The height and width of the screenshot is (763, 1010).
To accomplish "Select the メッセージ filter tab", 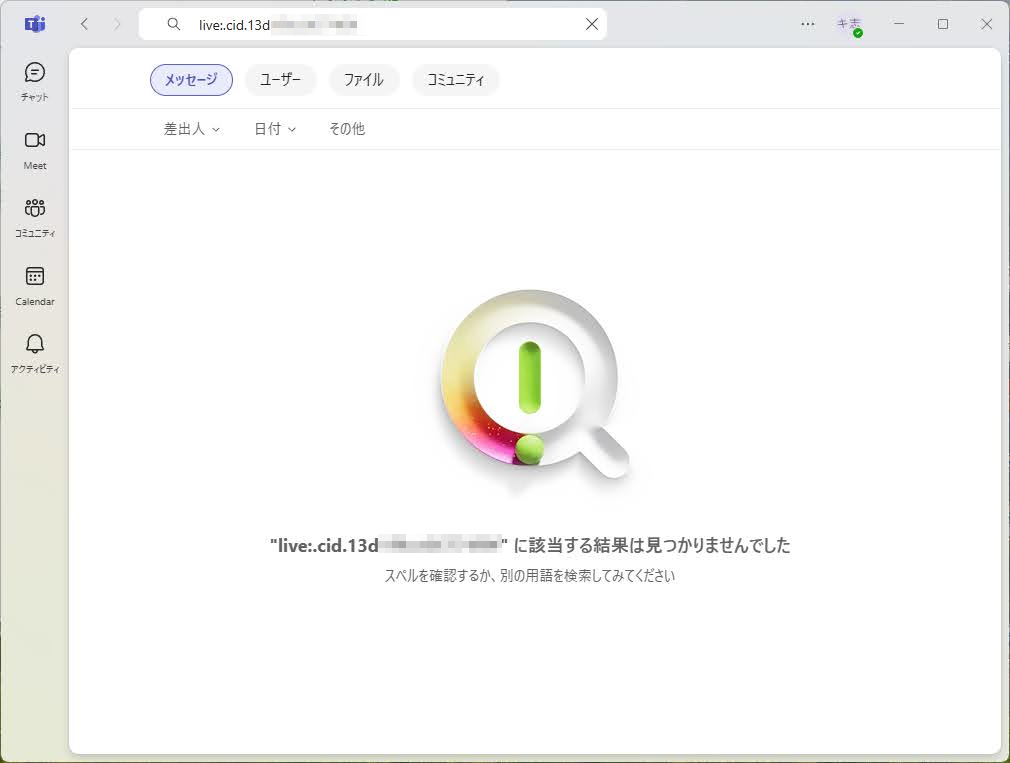I will point(191,80).
